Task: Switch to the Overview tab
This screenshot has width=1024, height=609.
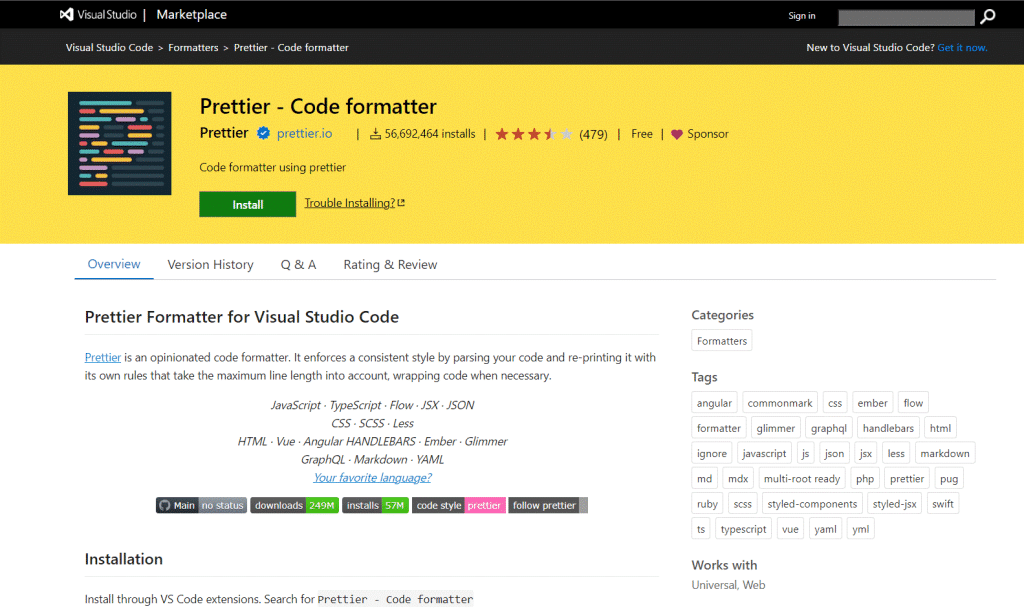Action: tap(114, 264)
